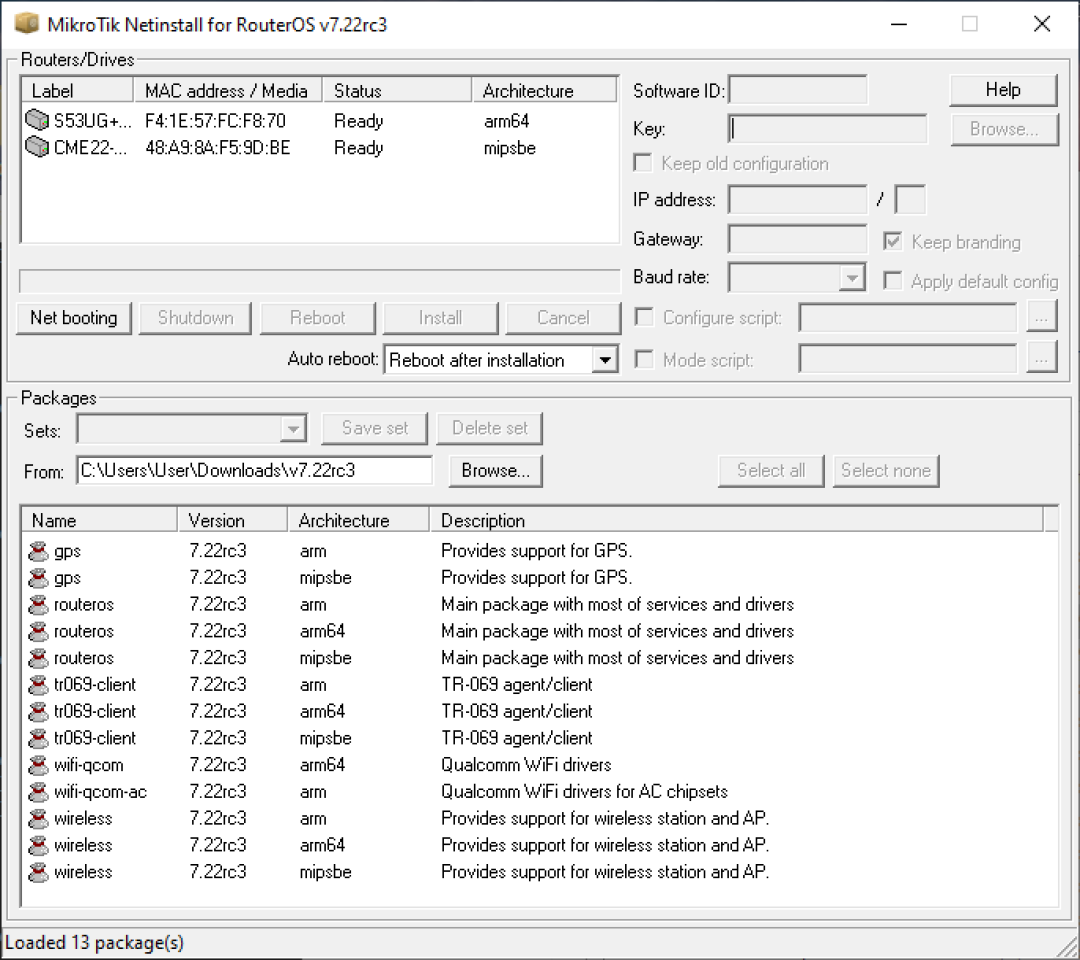Viewport: 1080px width, 960px height.
Task: Toggle Keep old configuration checkbox
Action: (643, 163)
